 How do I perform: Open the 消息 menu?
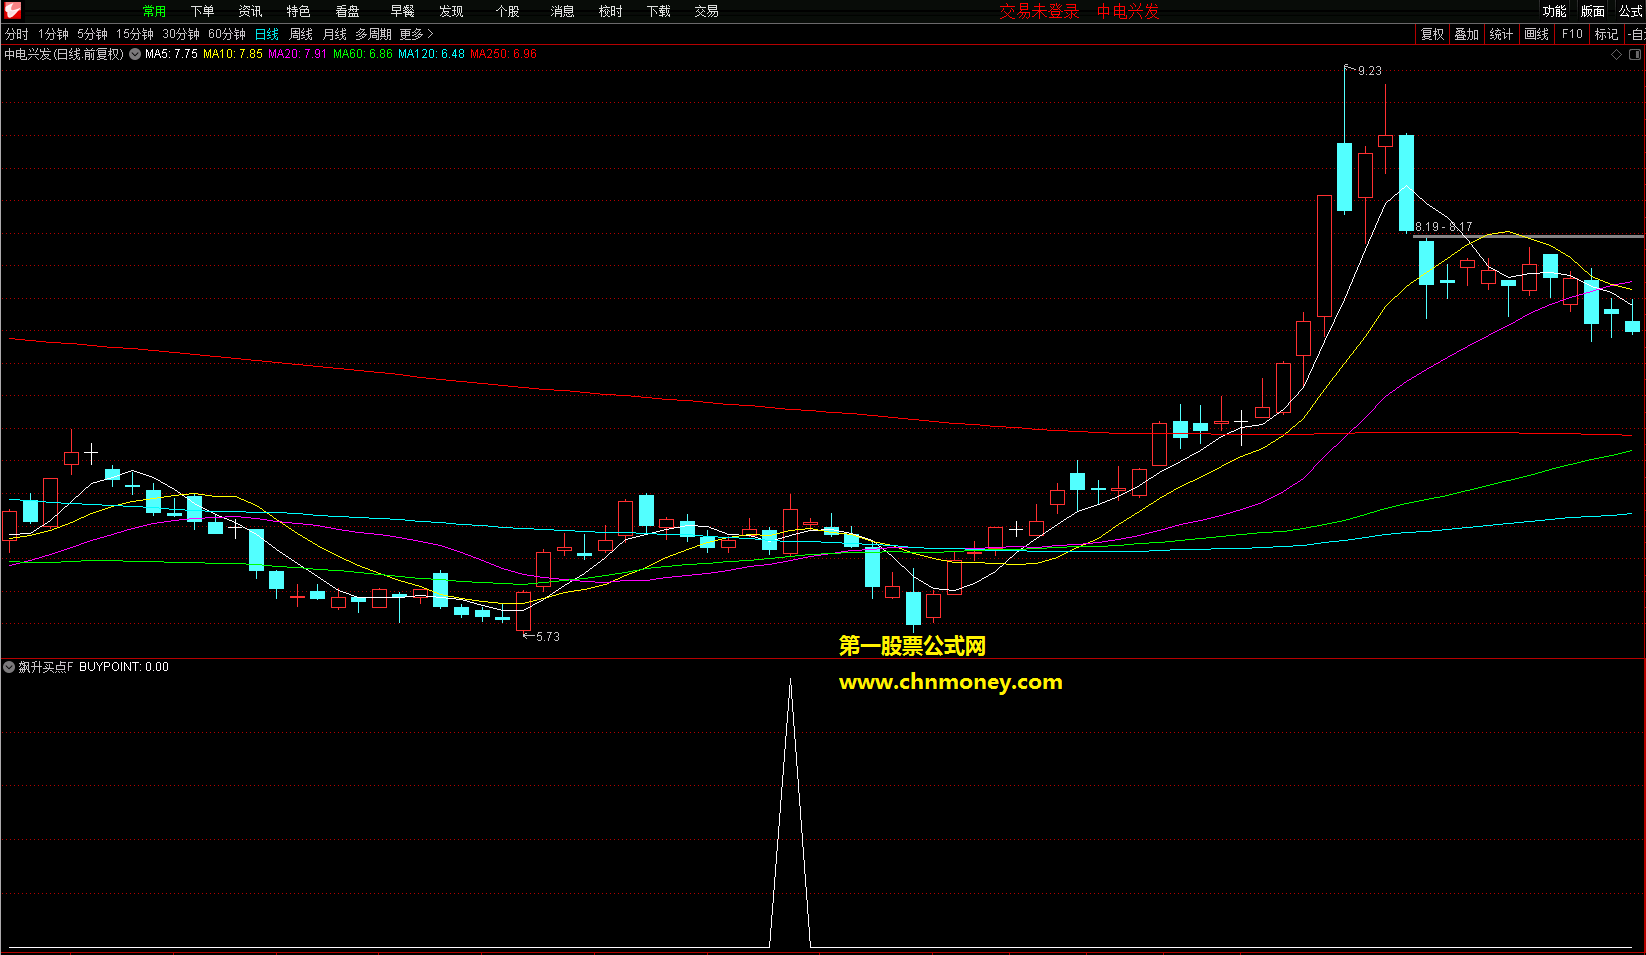562,11
